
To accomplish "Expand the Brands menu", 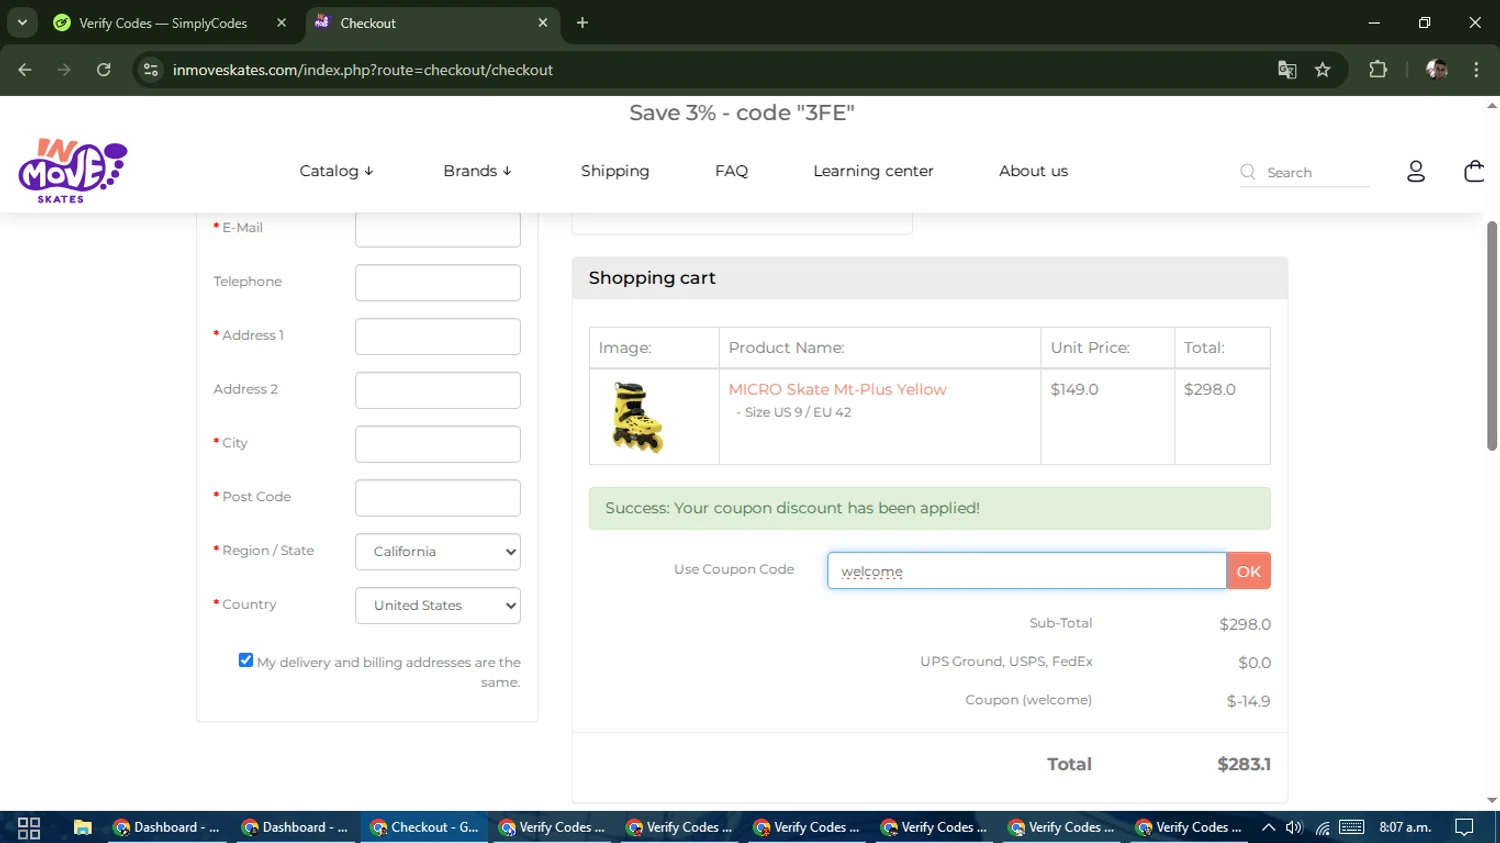I will coord(477,171).
